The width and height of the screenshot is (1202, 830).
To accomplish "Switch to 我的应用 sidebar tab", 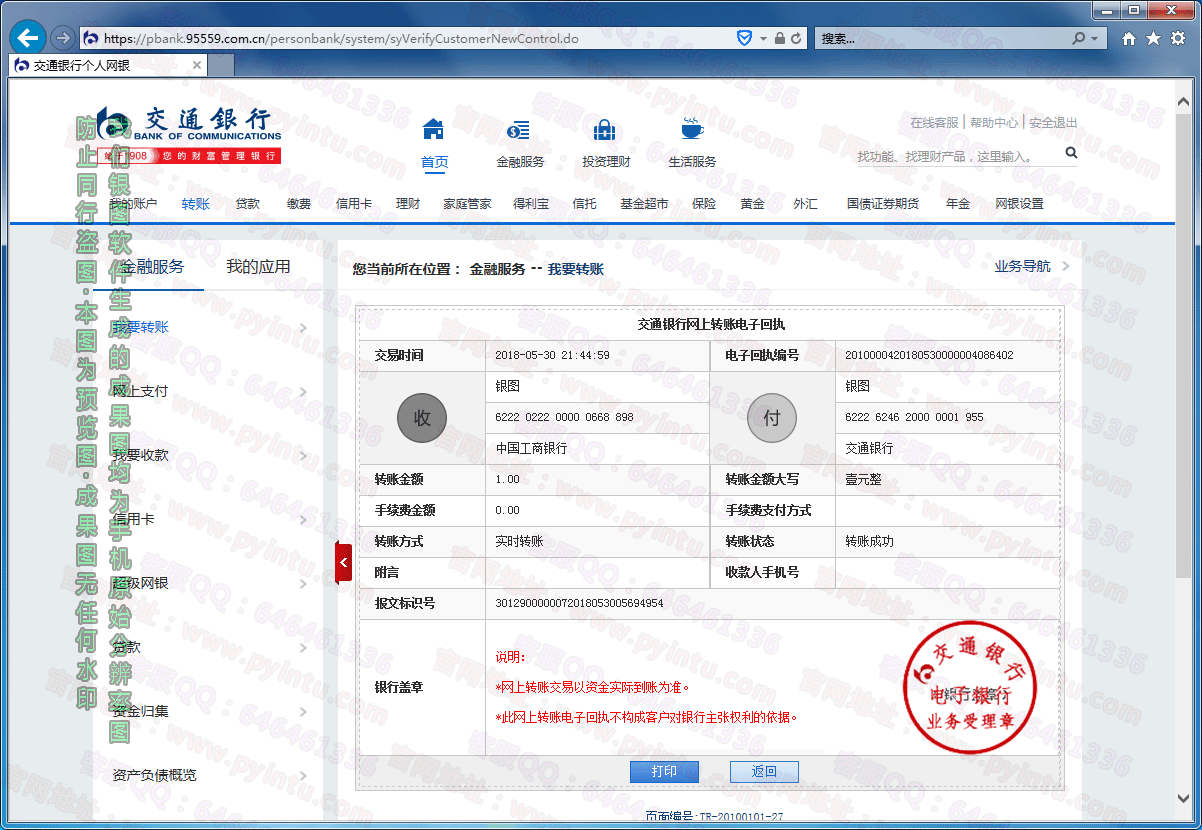I will tap(258, 267).
